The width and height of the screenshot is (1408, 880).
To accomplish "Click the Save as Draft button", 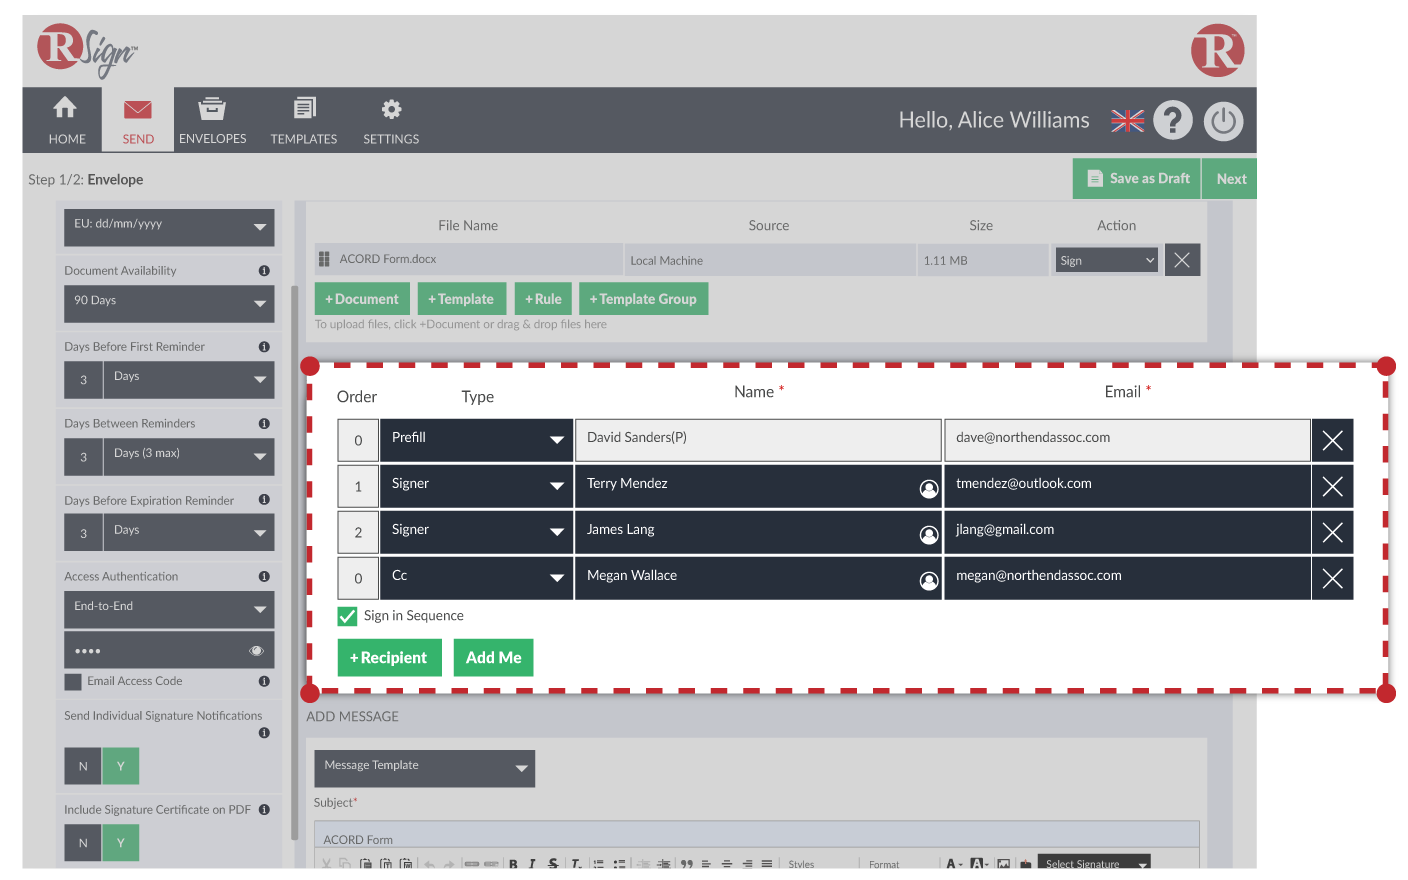I will 1137,179.
